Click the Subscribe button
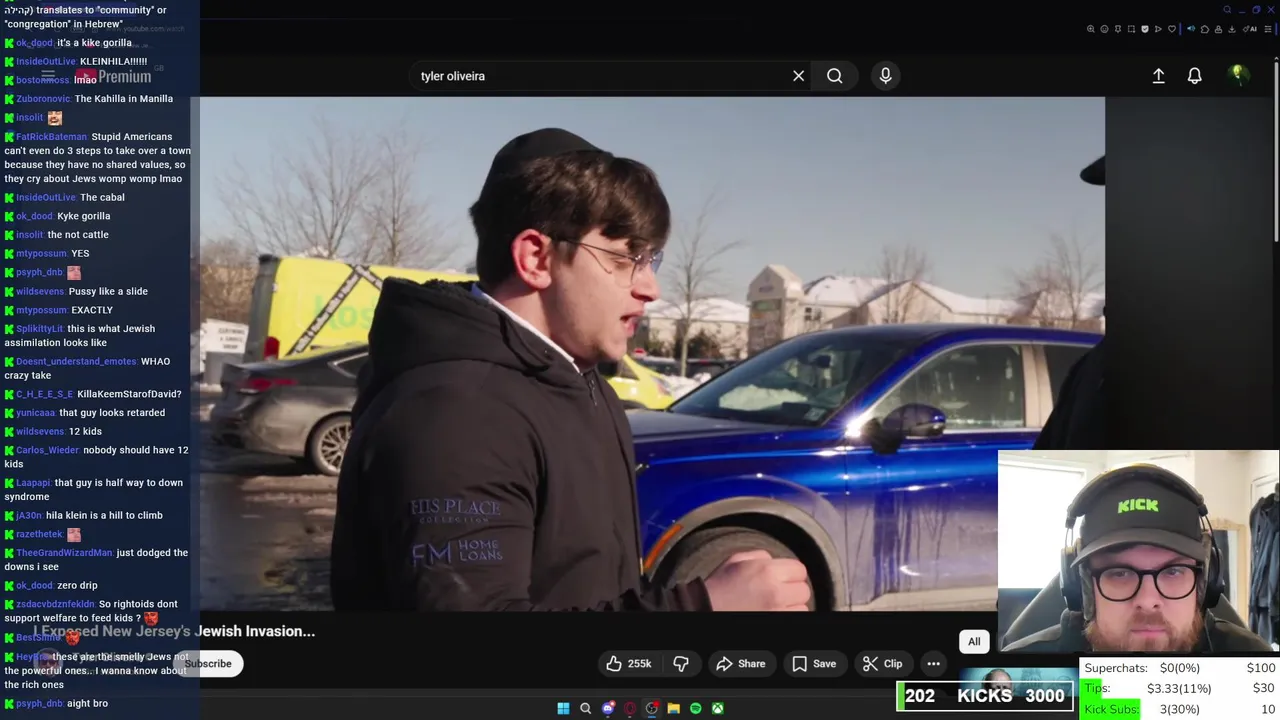This screenshot has width=1280, height=720. [x=207, y=664]
